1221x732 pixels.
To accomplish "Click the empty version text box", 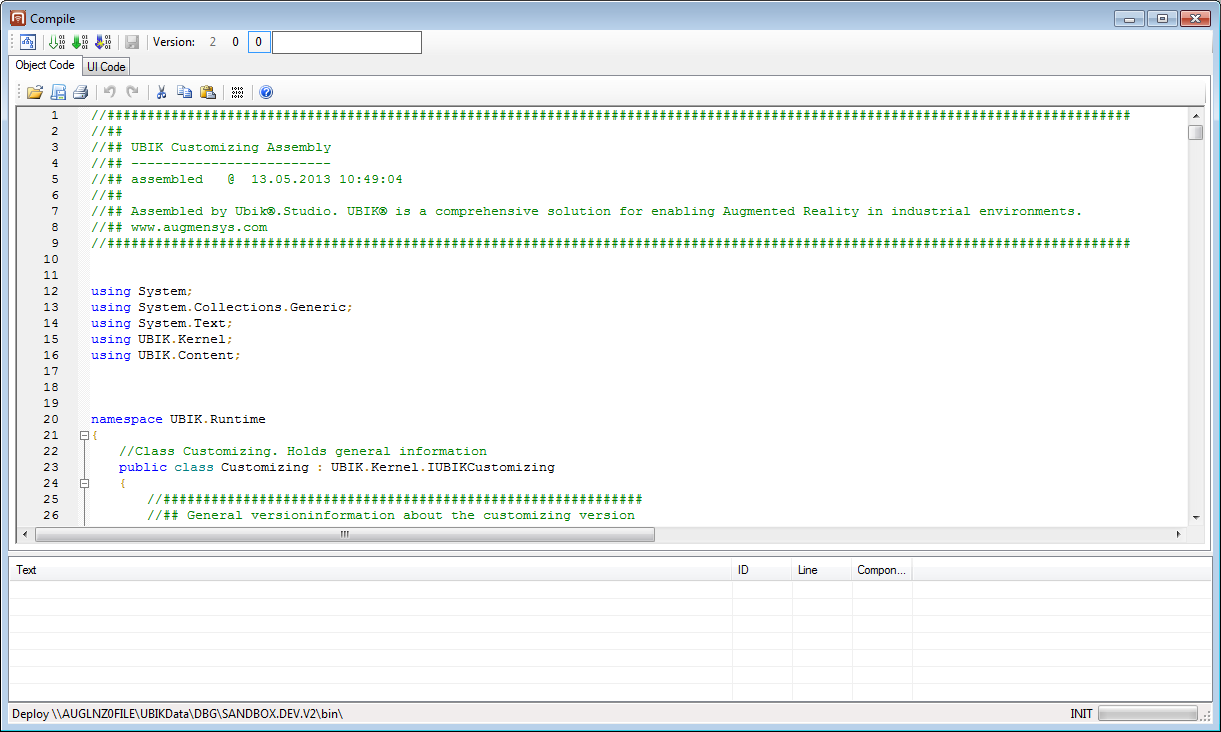I will click(346, 42).
